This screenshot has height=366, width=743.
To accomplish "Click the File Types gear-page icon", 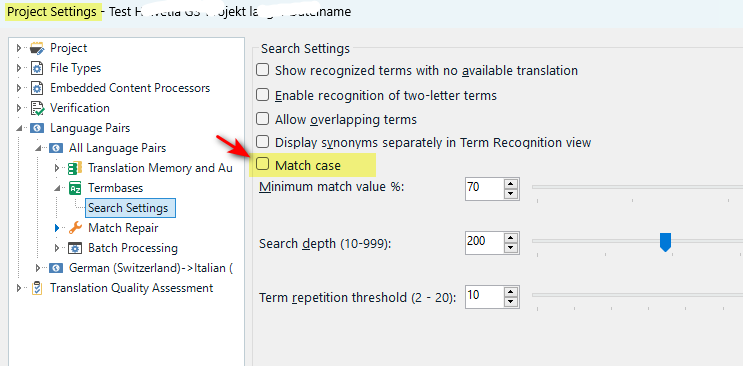I will pos(37,68).
